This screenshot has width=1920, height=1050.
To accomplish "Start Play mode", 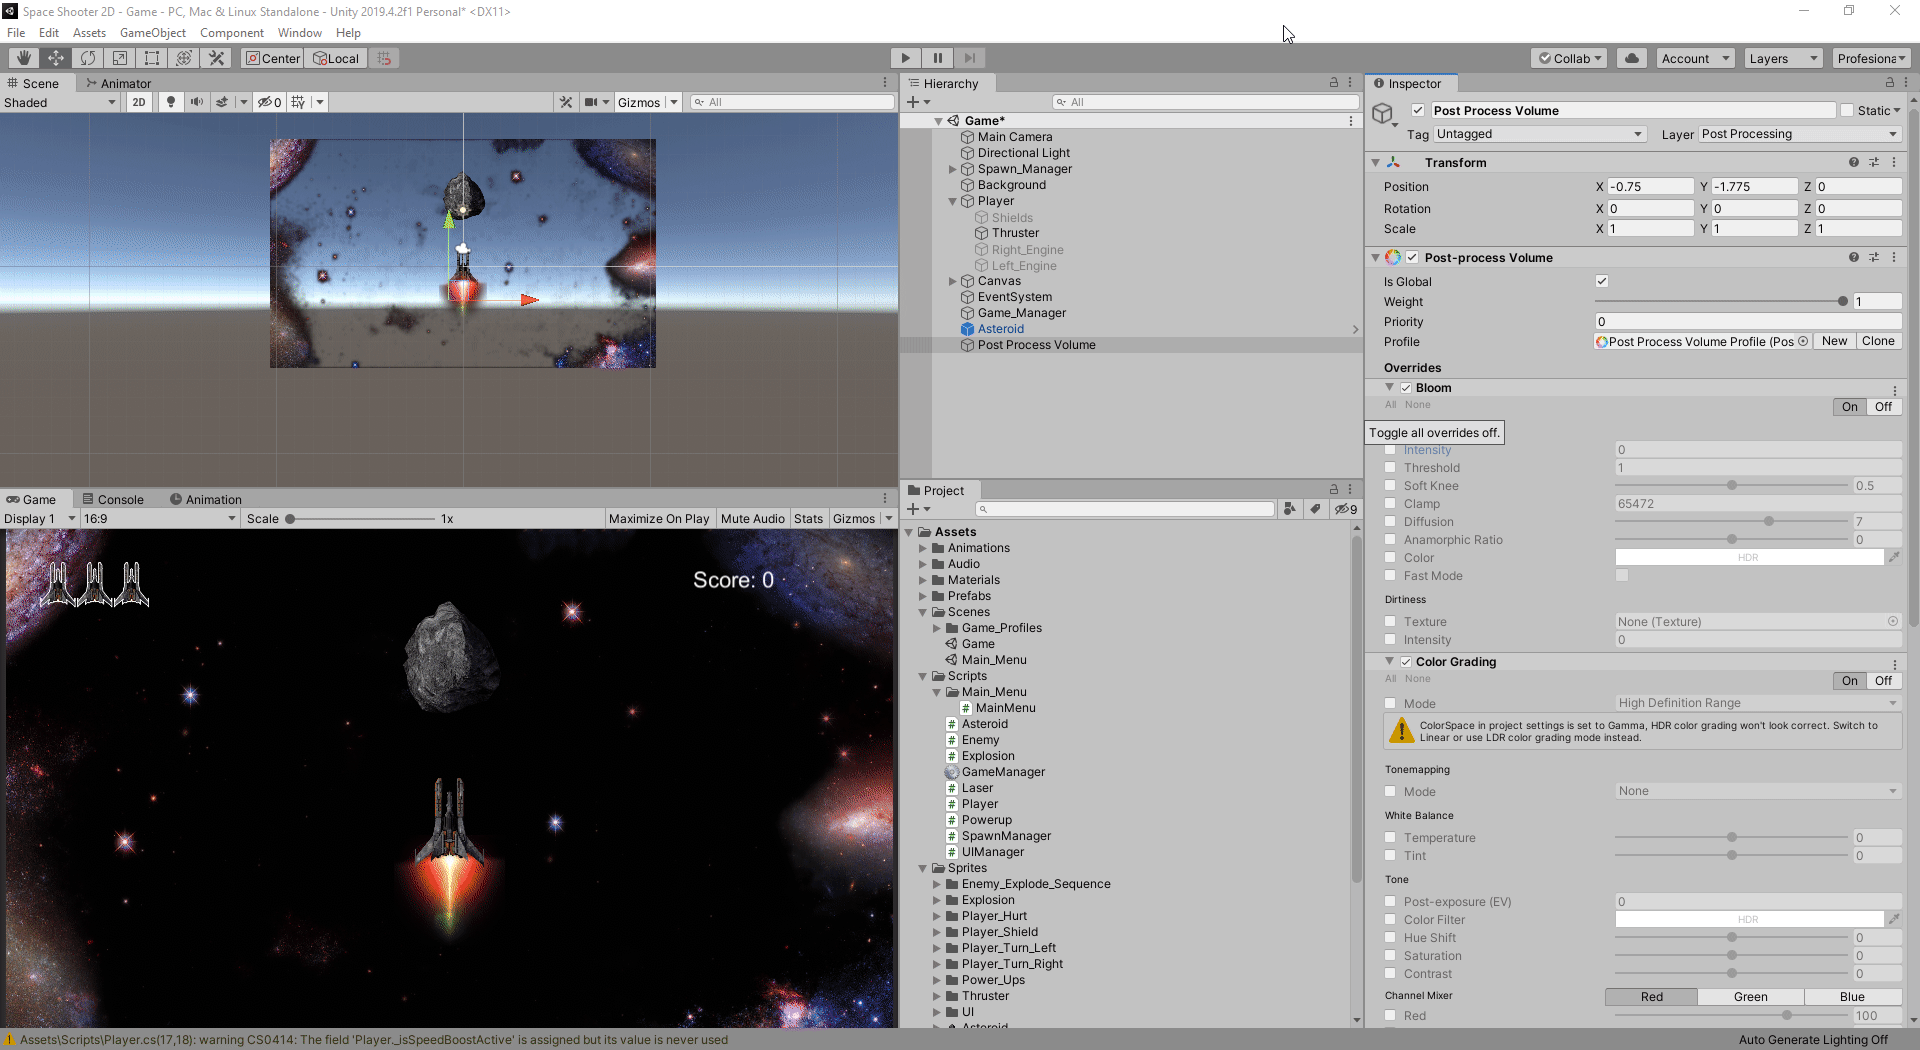I will (x=905, y=58).
